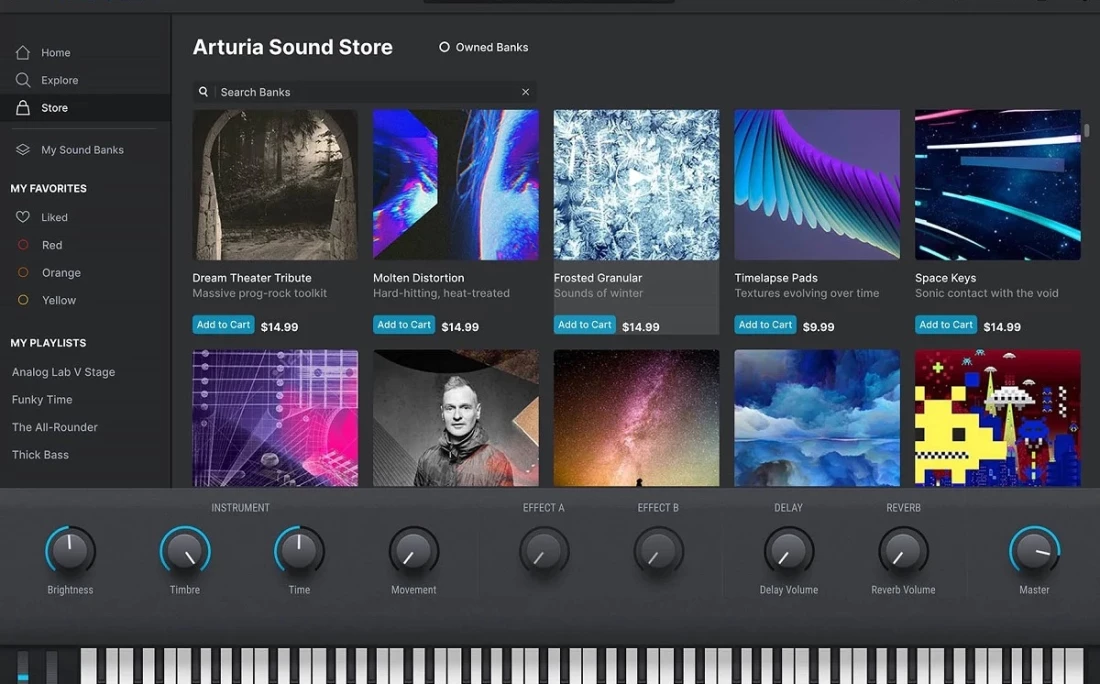Select the Store bag icon

pyautogui.click(x=23, y=108)
